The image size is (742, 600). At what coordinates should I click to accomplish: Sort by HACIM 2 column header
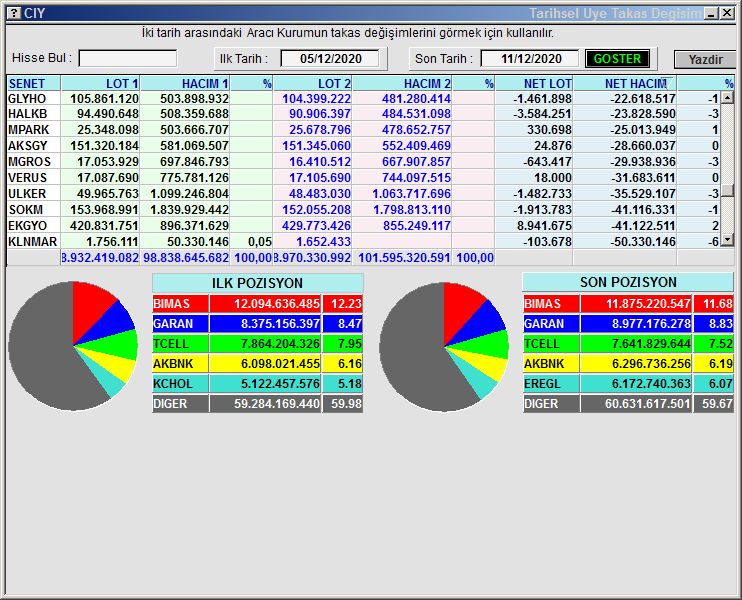click(402, 84)
